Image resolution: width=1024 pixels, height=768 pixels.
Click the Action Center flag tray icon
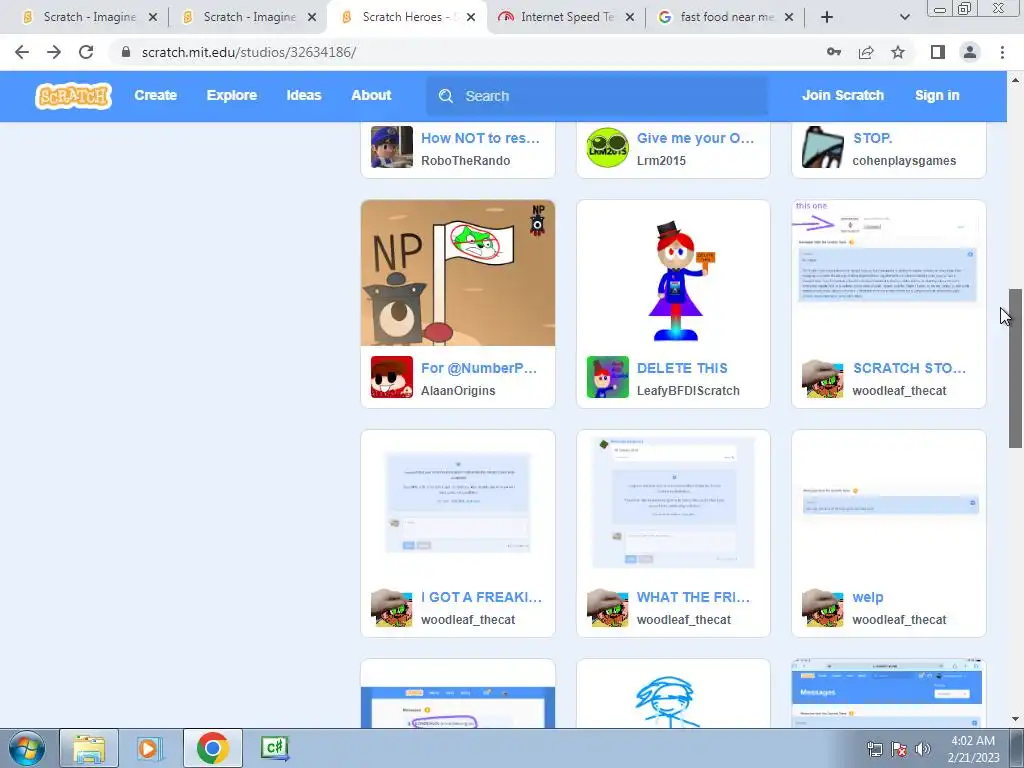pyautogui.click(x=899, y=749)
